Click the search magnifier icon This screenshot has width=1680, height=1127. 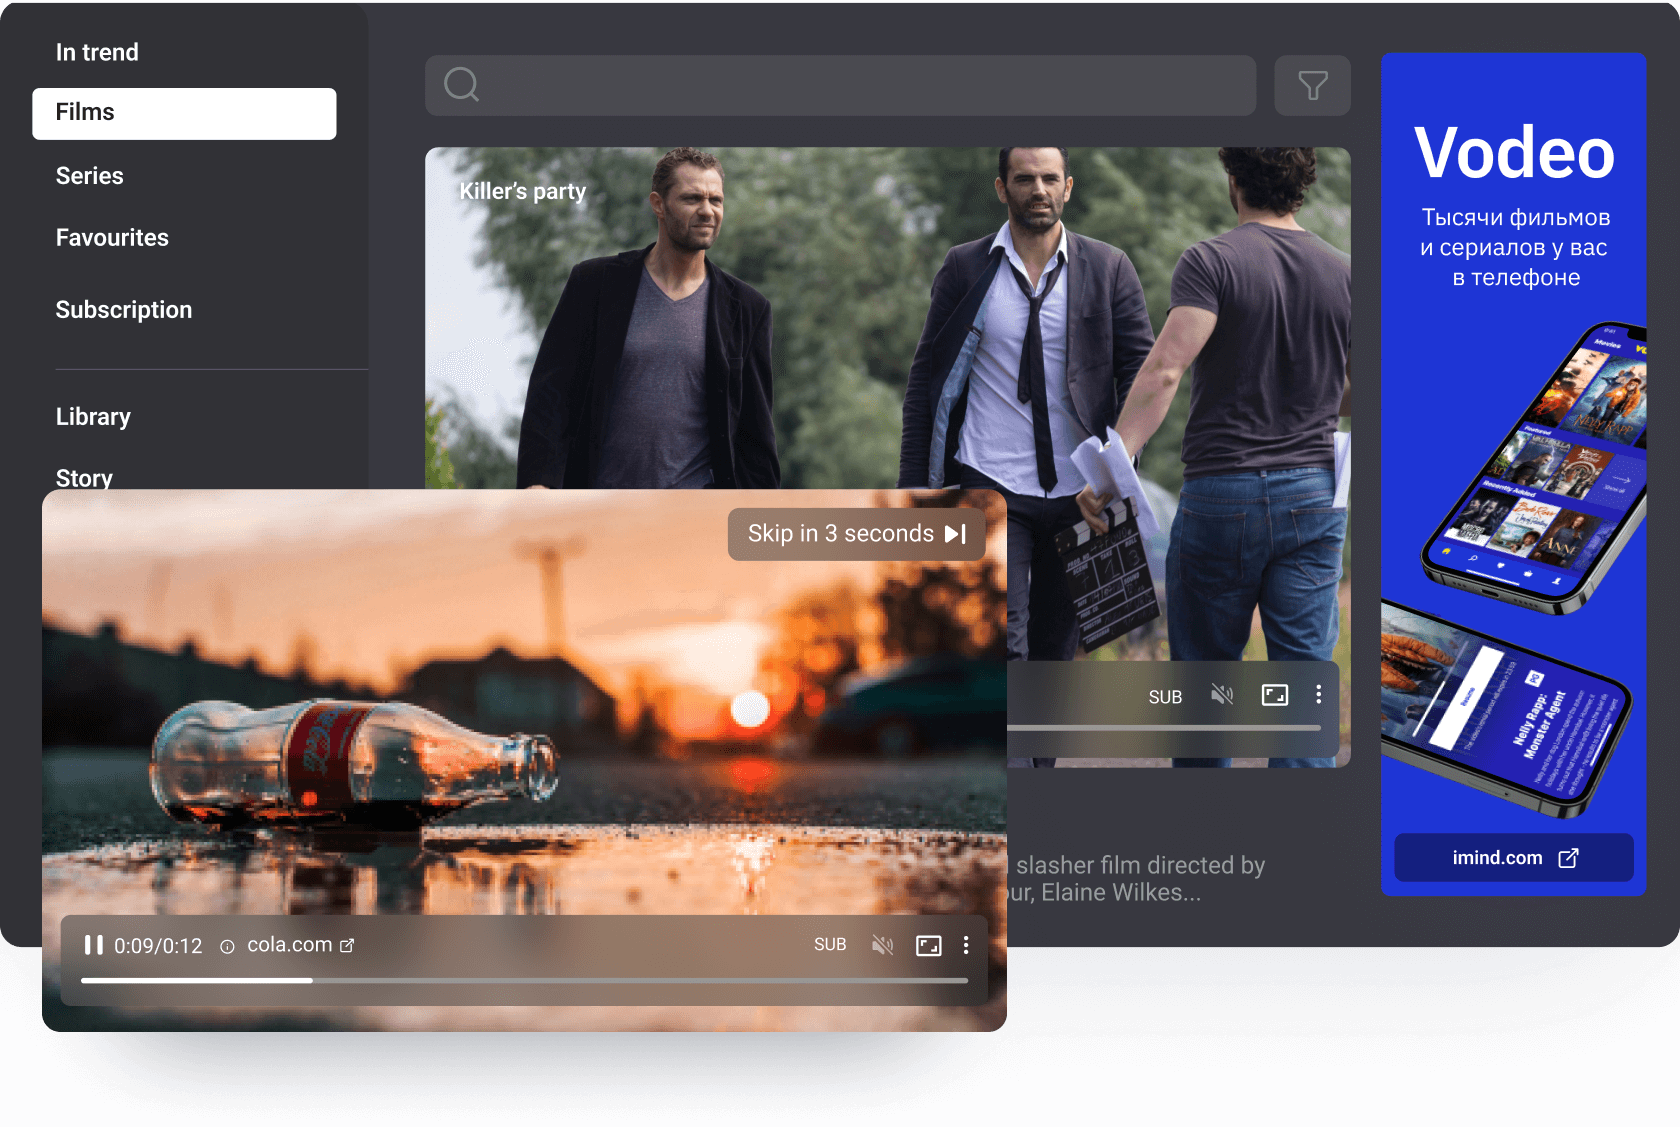click(461, 85)
